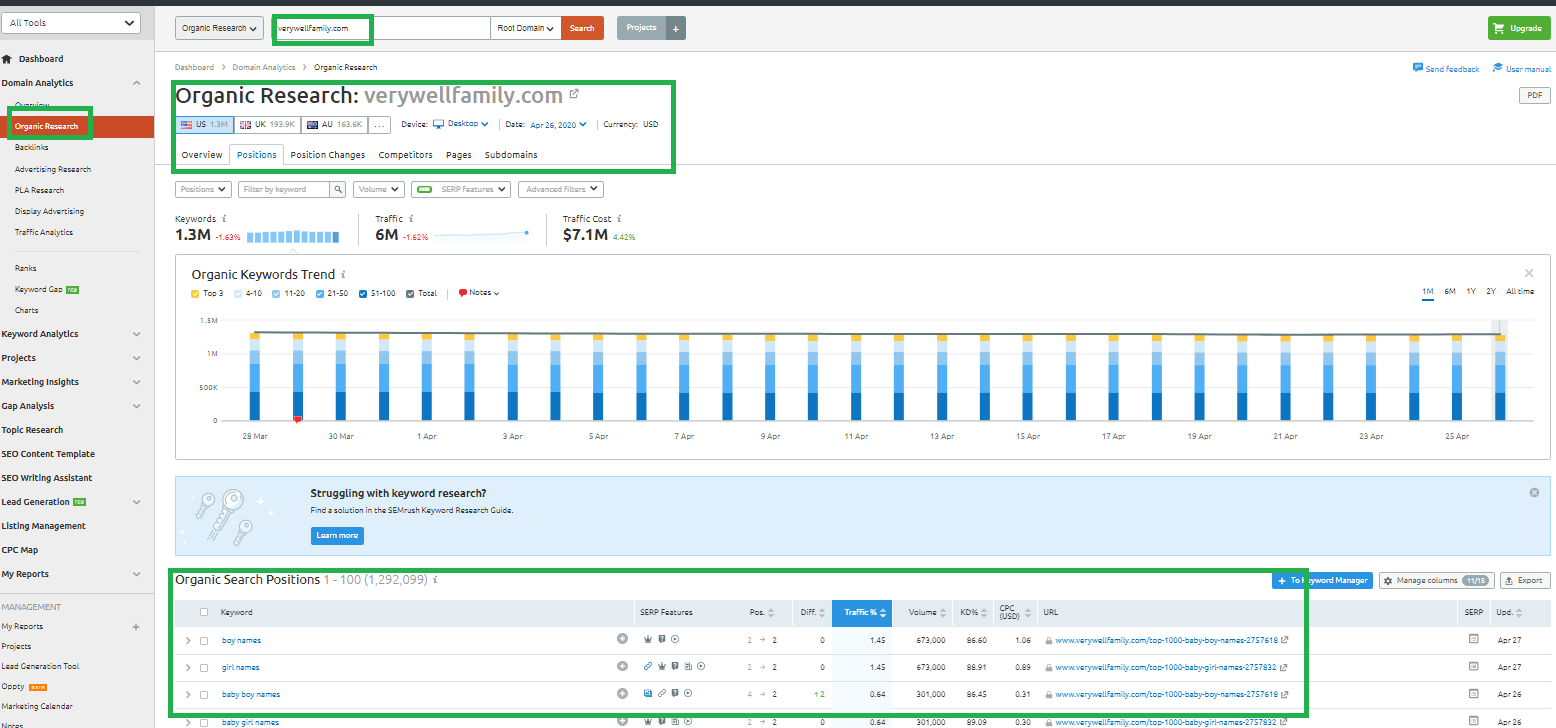
Task: Click the Filter by keyword input
Action: click(285, 189)
